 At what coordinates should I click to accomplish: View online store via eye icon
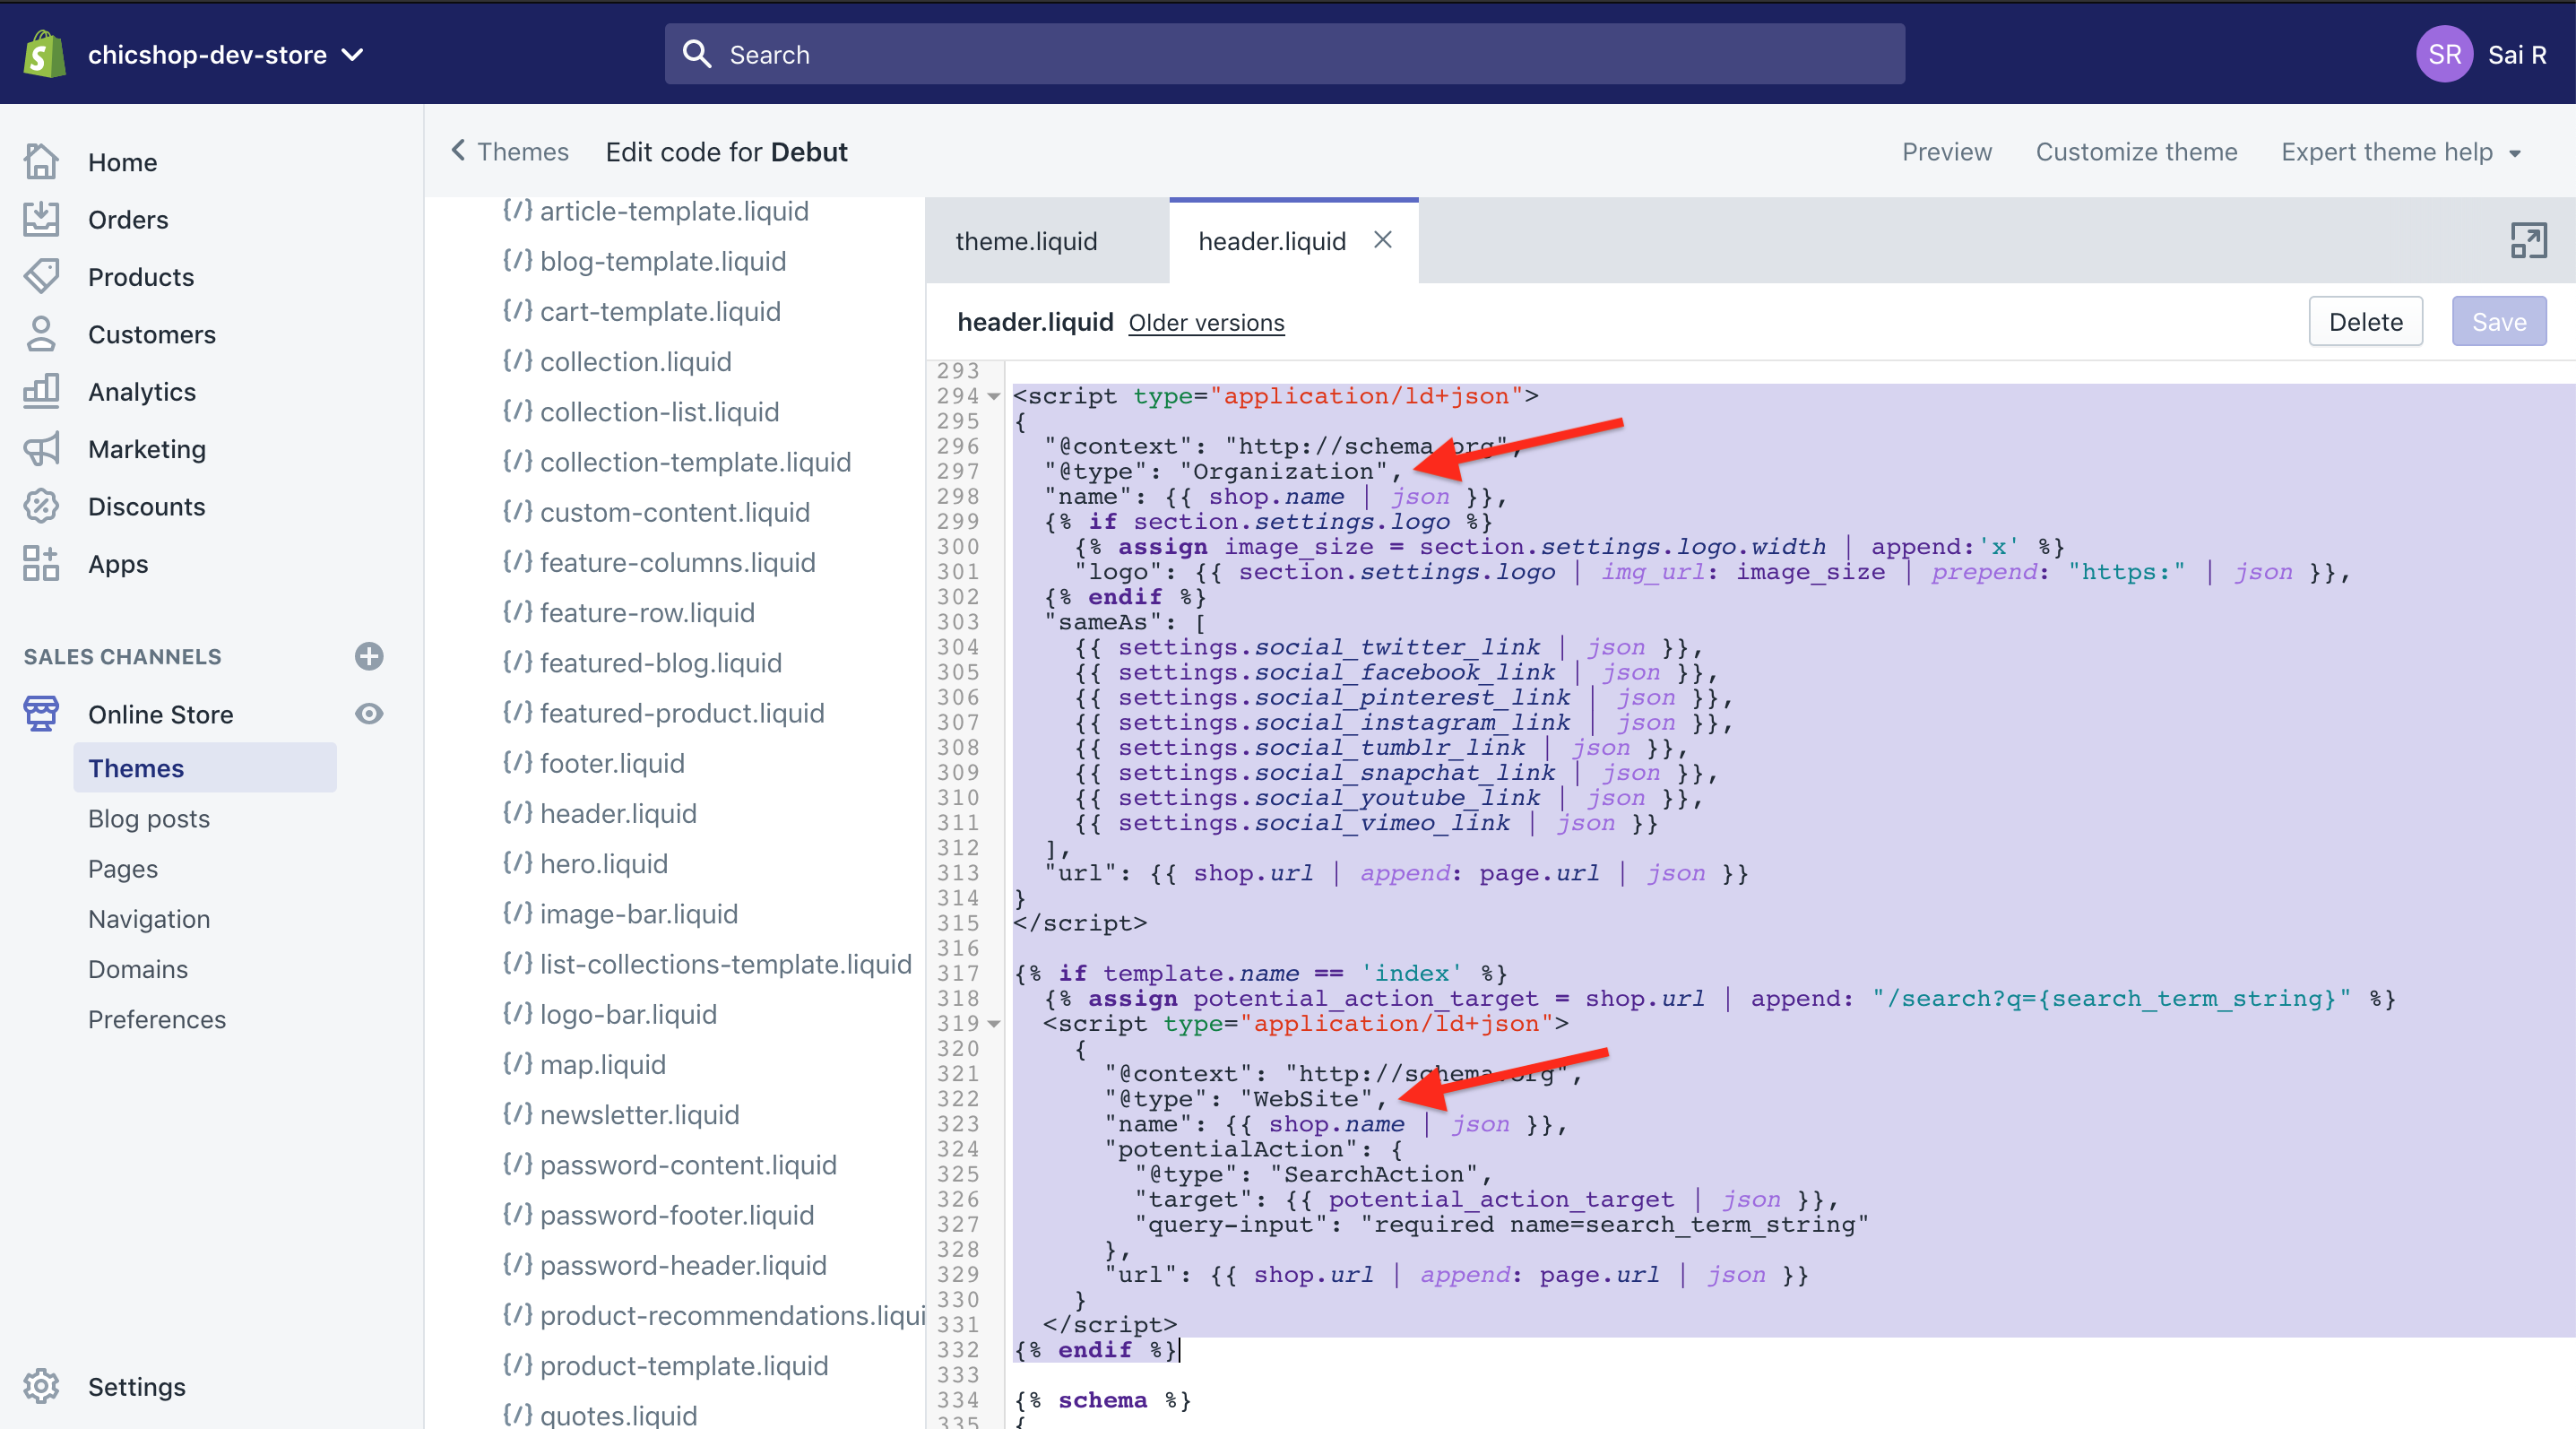pyautogui.click(x=369, y=714)
